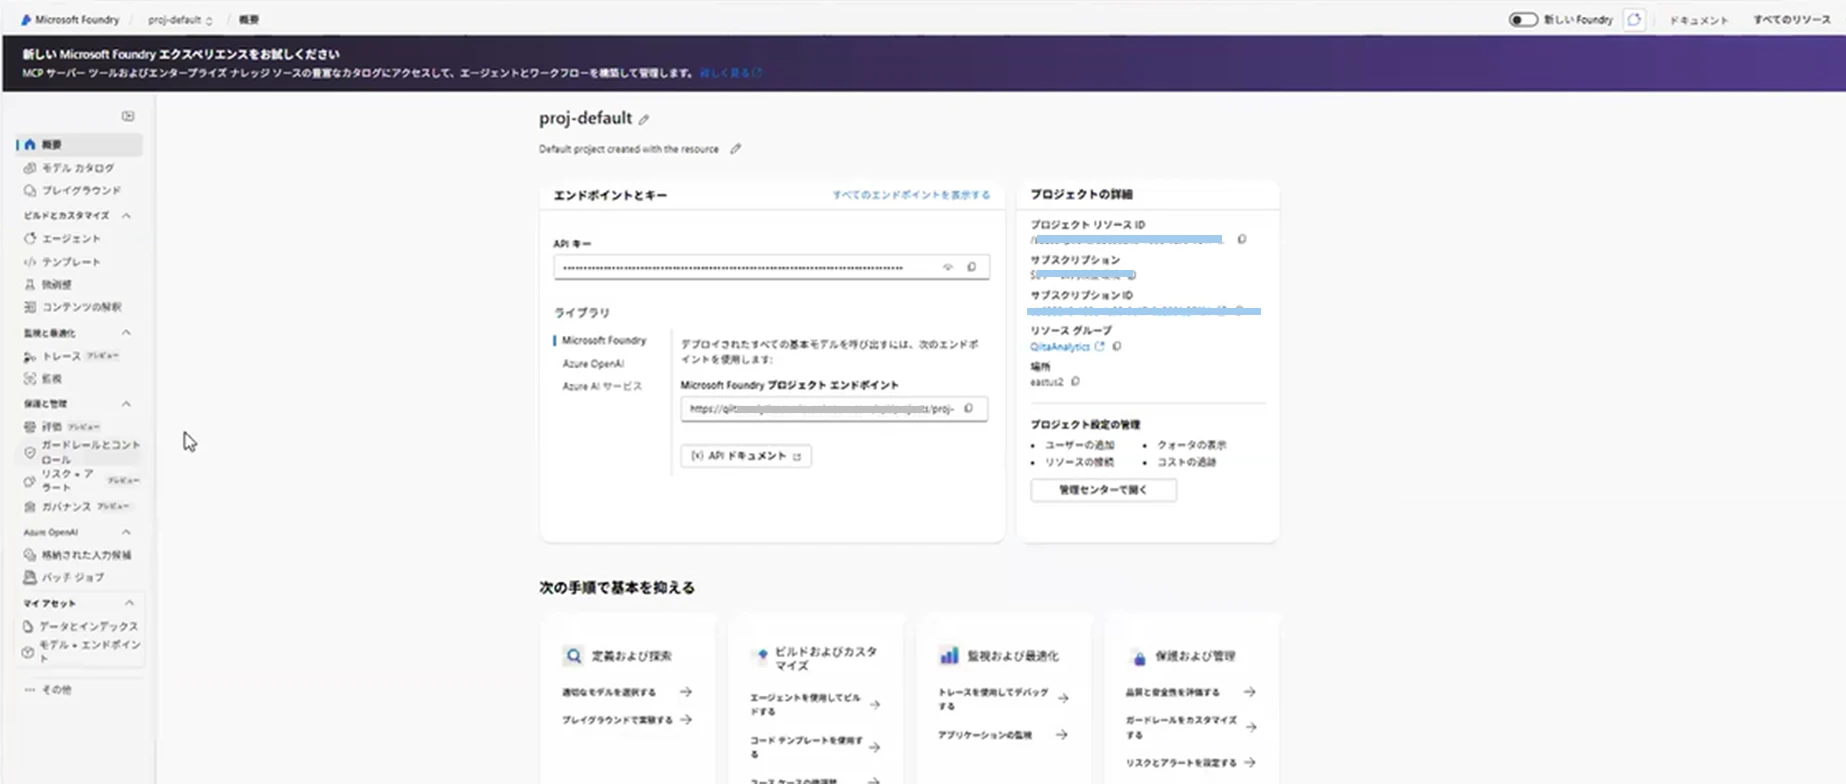Click the ガードレールとコントロール shield icon
Image resolution: width=1846 pixels, height=784 pixels.
point(30,452)
